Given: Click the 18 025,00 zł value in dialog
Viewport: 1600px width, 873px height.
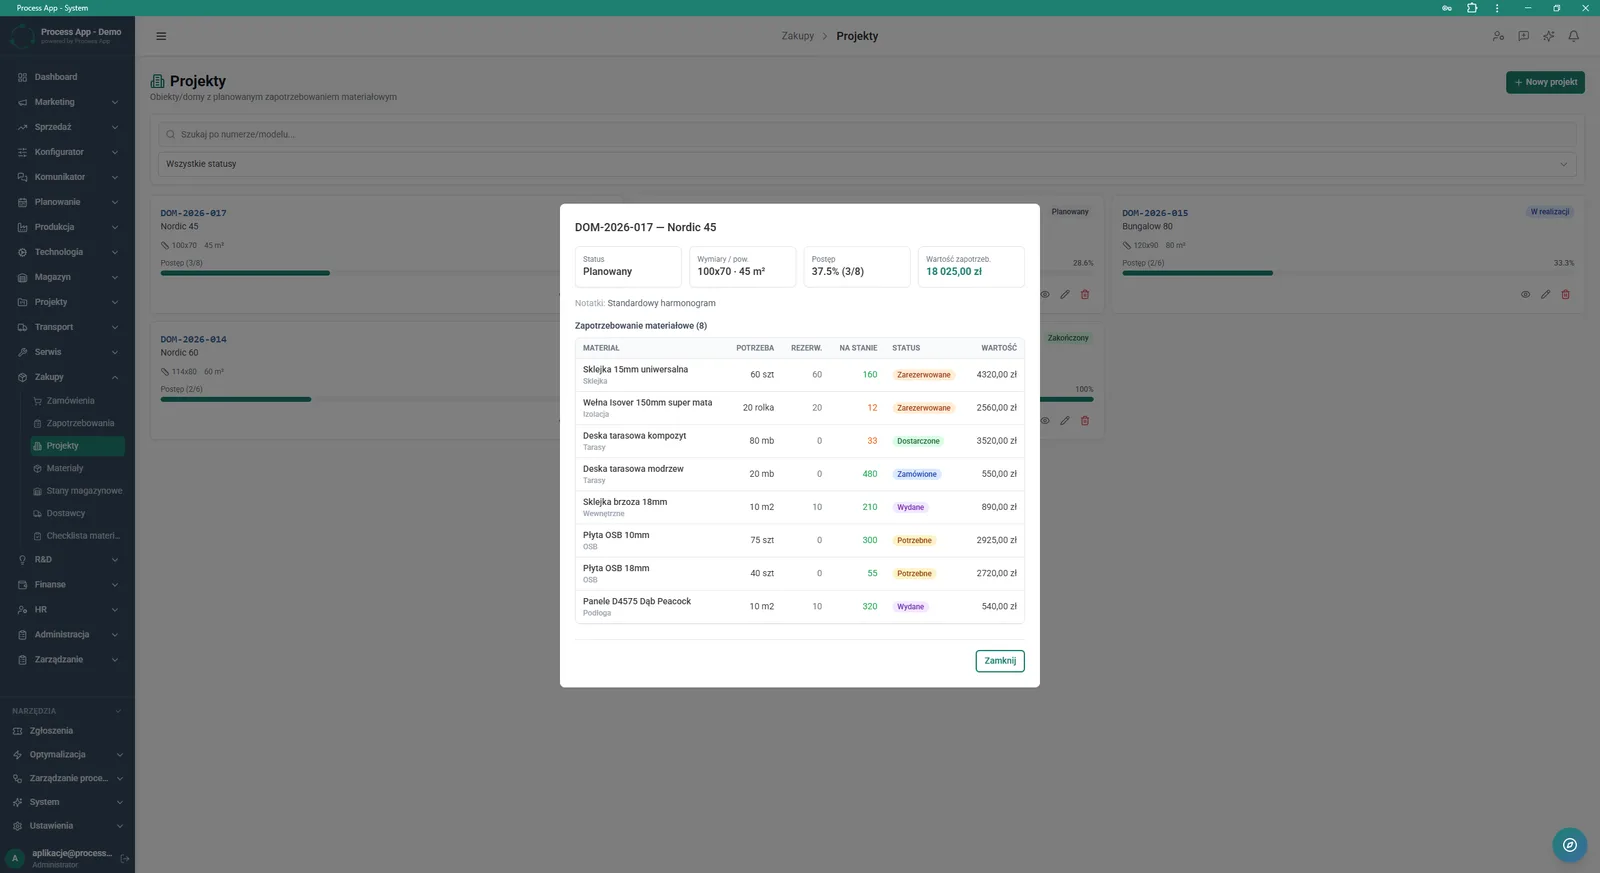Looking at the screenshot, I should [x=954, y=272].
